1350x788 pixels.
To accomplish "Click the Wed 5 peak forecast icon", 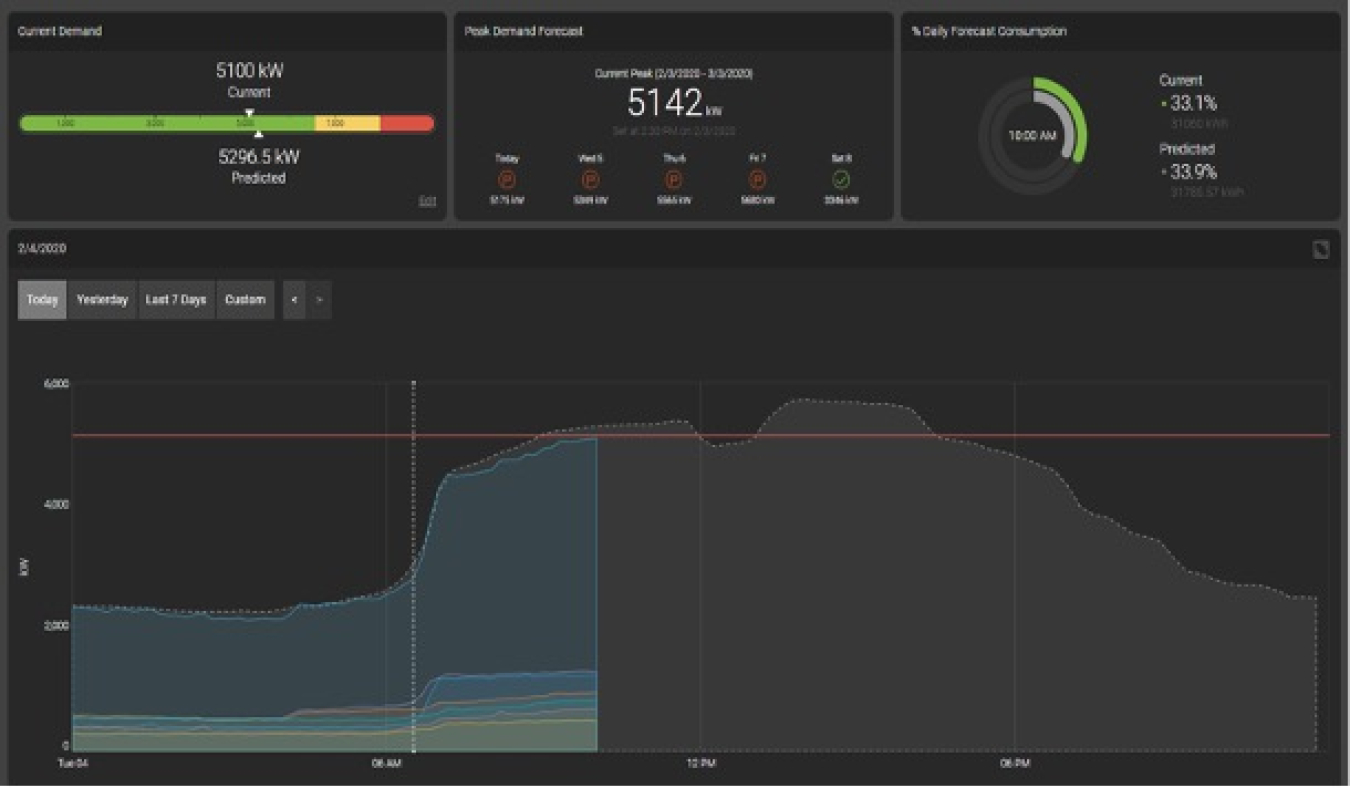I will [590, 180].
